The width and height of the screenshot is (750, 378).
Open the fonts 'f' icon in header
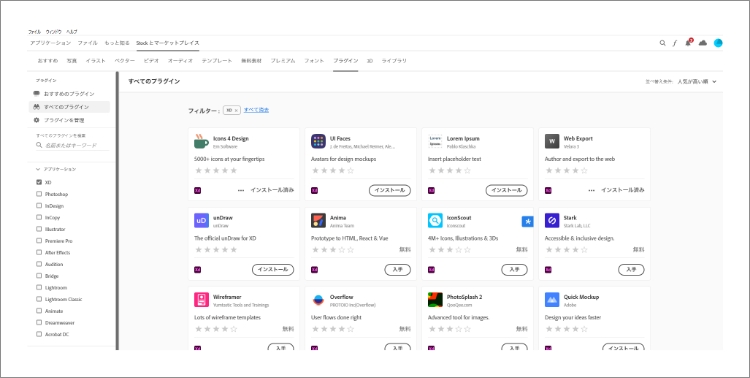tap(675, 43)
